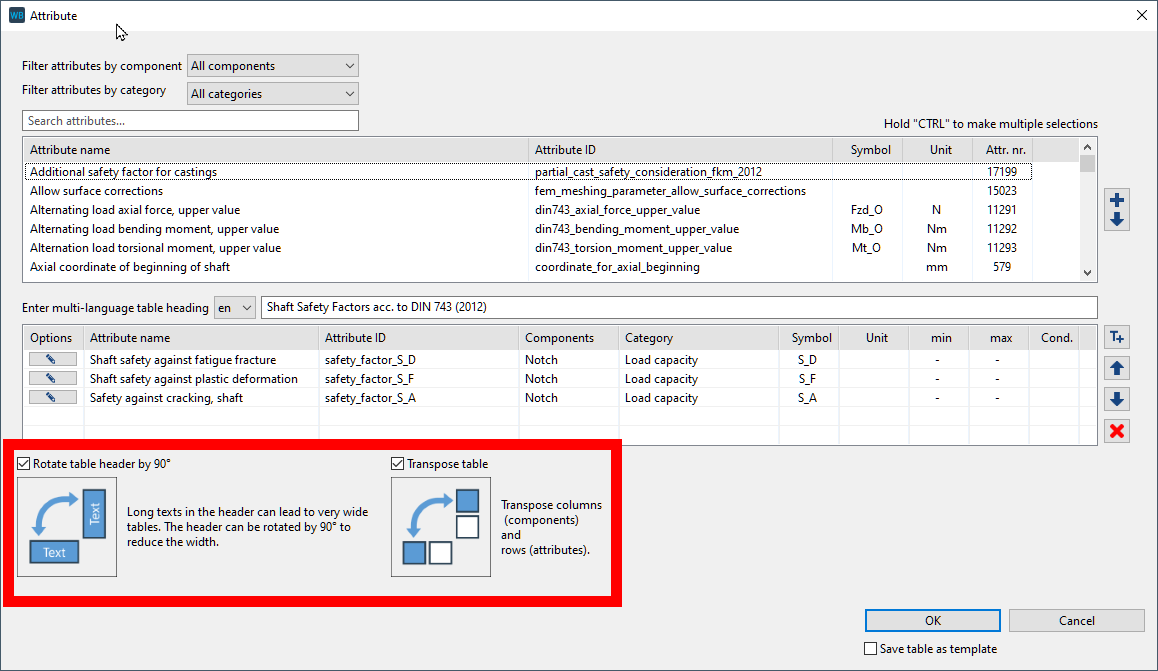Viewport: 1158px width, 671px height.
Task: Click the Search attributes input field
Action: [x=190, y=121]
